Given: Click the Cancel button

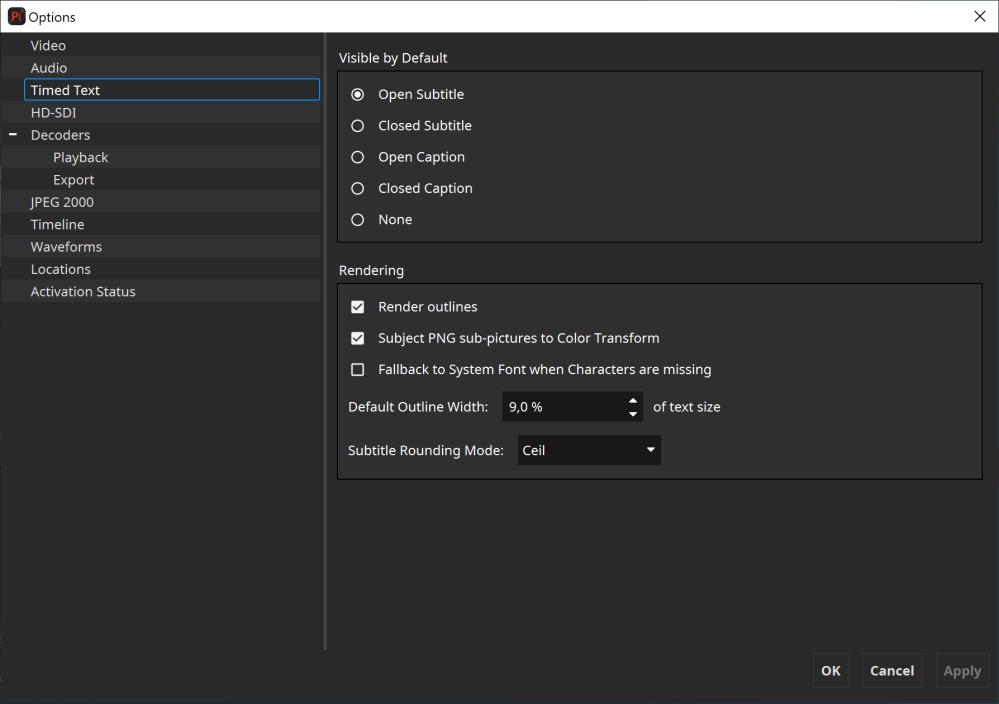Looking at the screenshot, I should point(891,671).
